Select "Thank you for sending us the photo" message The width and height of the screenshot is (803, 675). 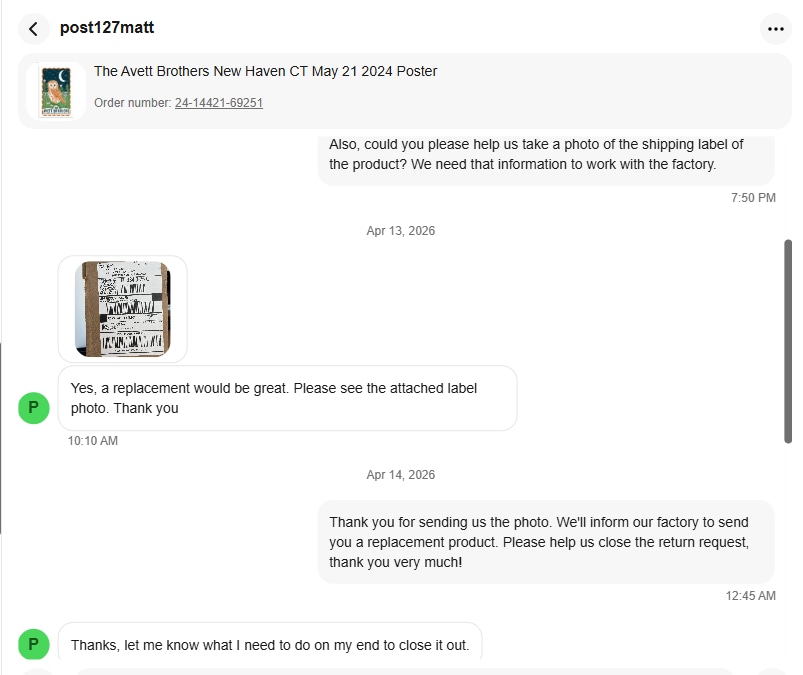pyautogui.click(x=545, y=541)
